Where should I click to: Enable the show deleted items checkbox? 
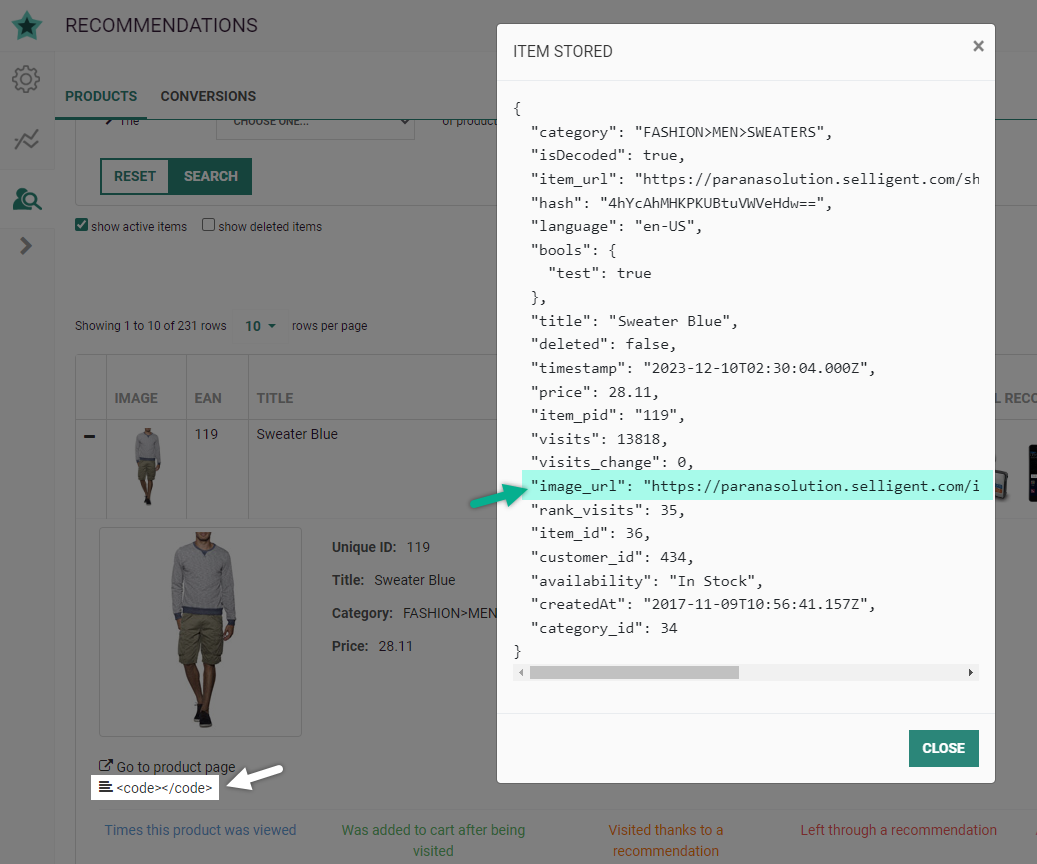click(208, 225)
